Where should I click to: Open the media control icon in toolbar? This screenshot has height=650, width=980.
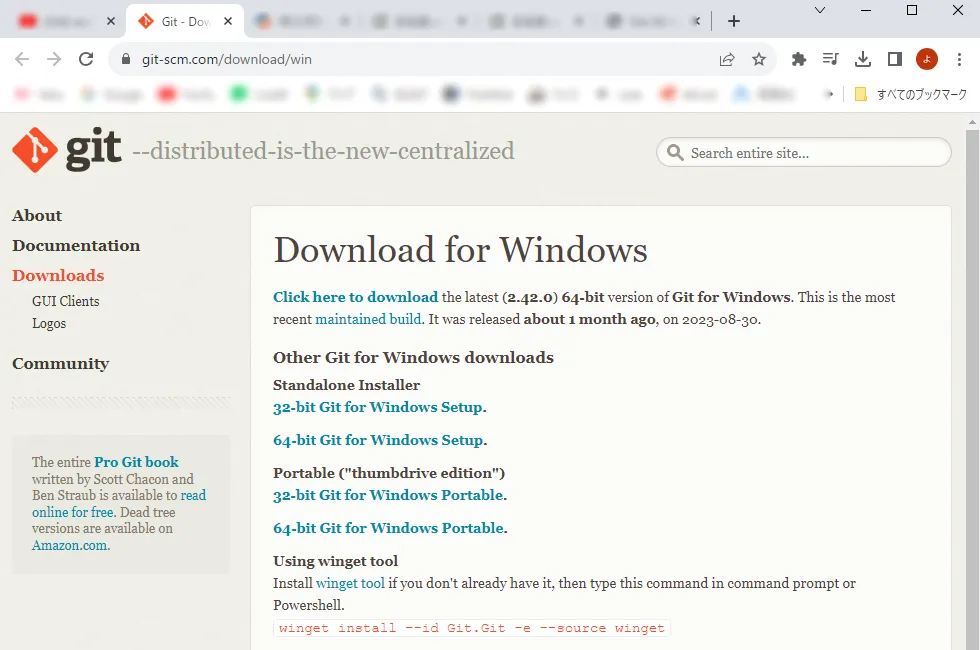point(831,59)
